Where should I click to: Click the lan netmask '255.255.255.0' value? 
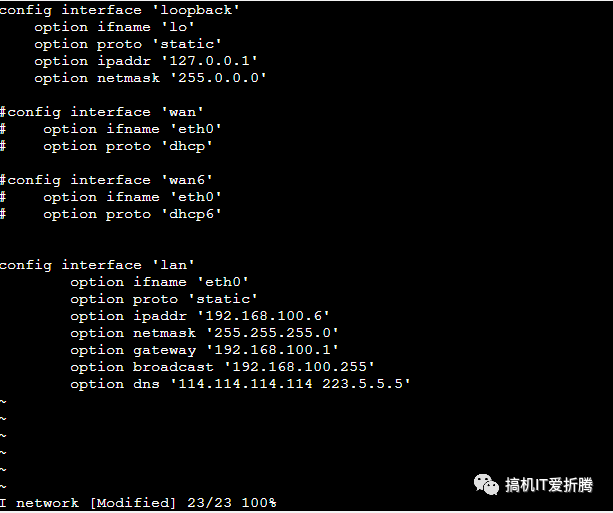point(272,333)
